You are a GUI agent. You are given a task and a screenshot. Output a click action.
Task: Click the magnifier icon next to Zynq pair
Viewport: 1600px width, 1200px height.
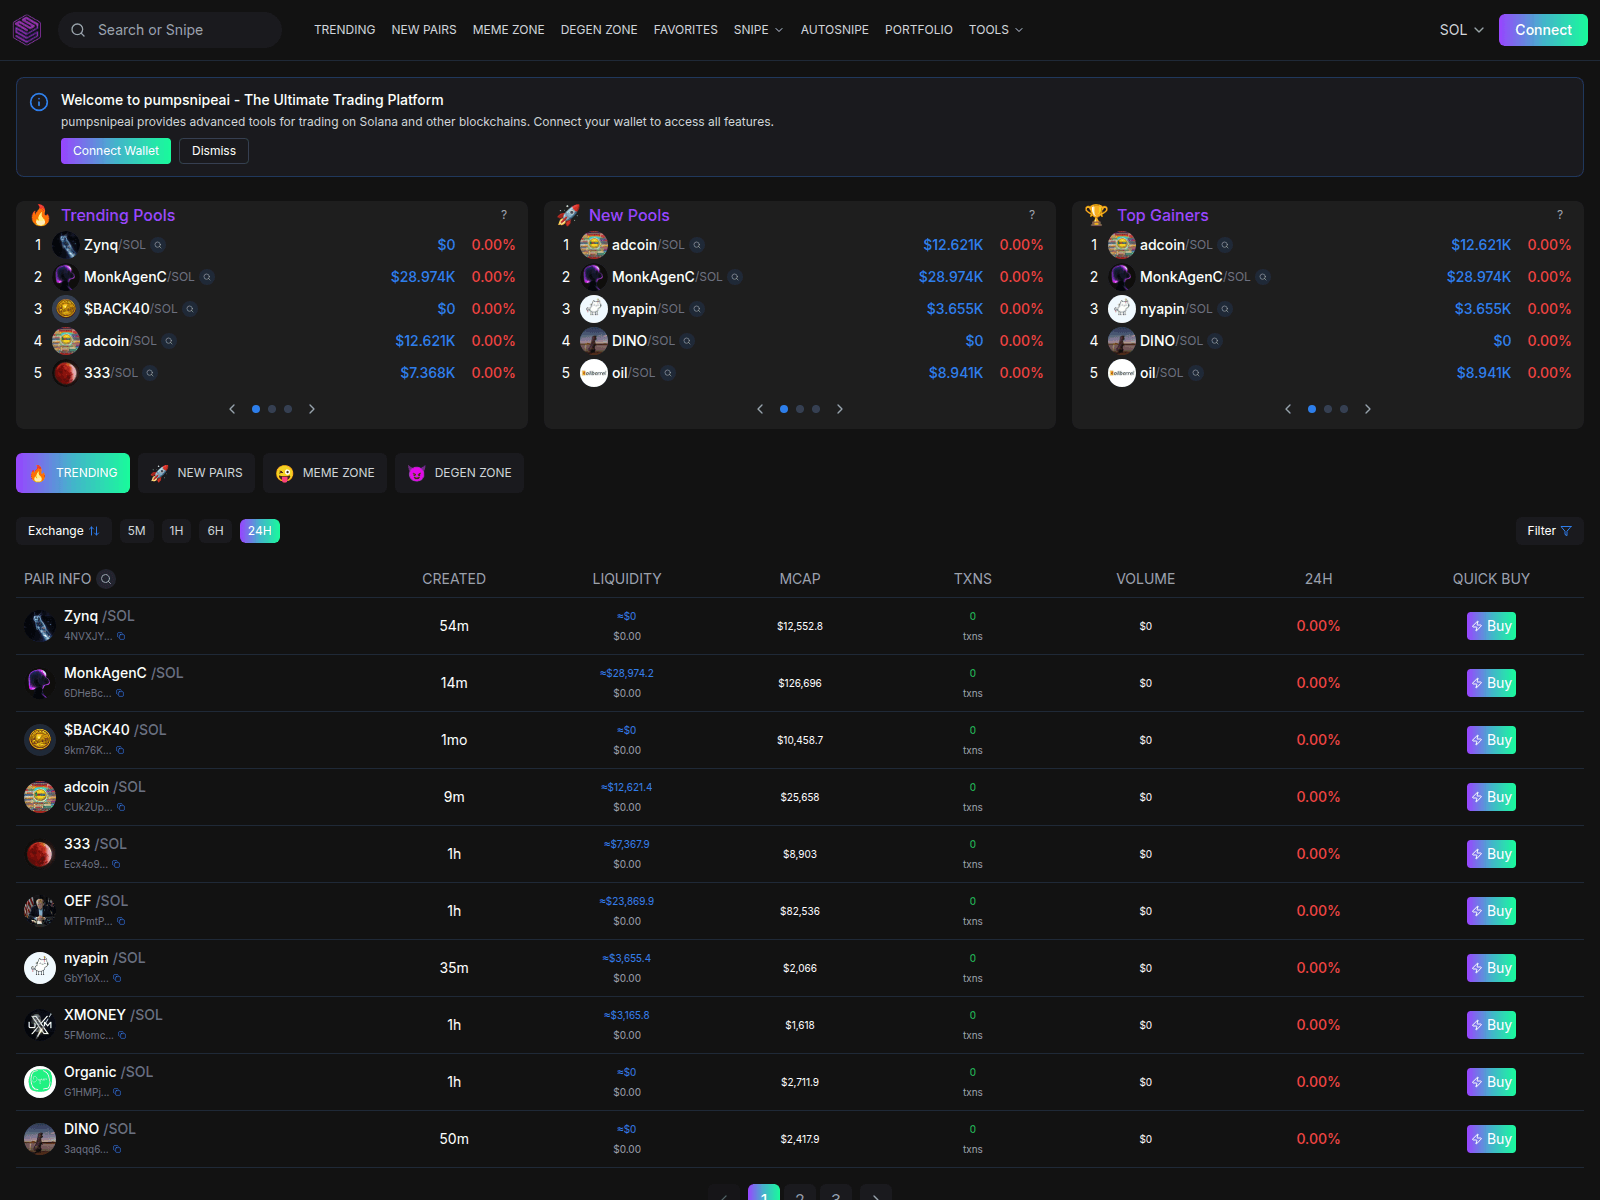[160, 245]
